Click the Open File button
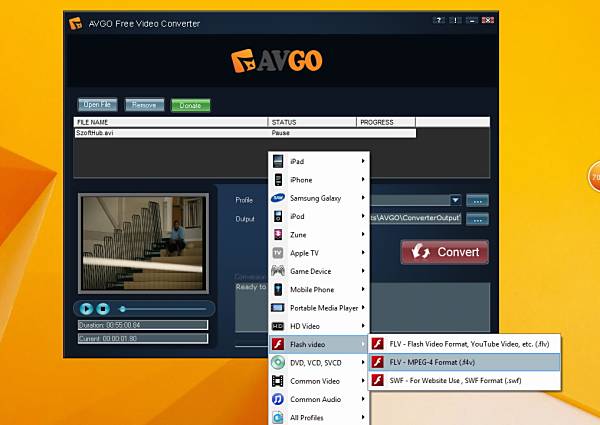 click(97, 104)
